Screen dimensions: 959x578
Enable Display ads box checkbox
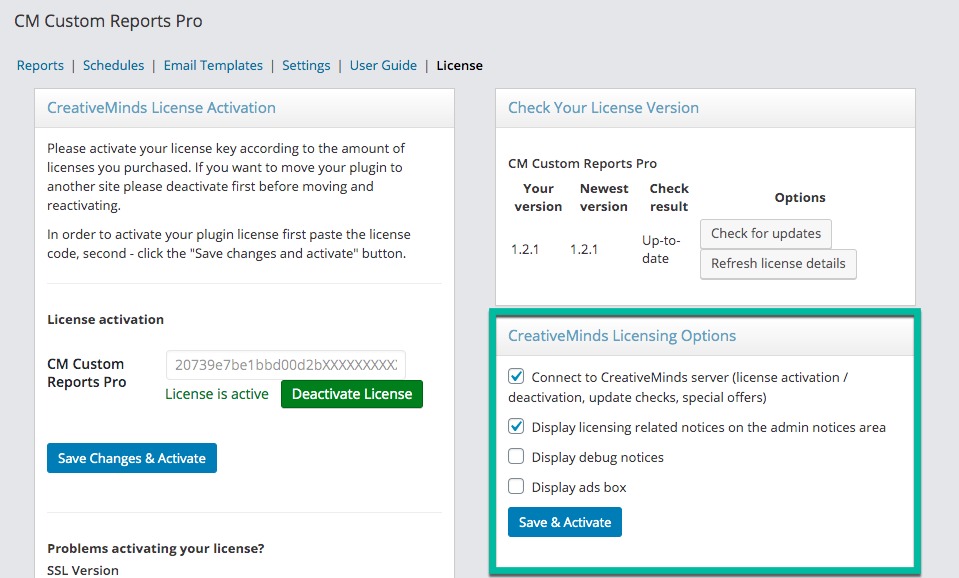pyautogui.click(x=516, y=486)
